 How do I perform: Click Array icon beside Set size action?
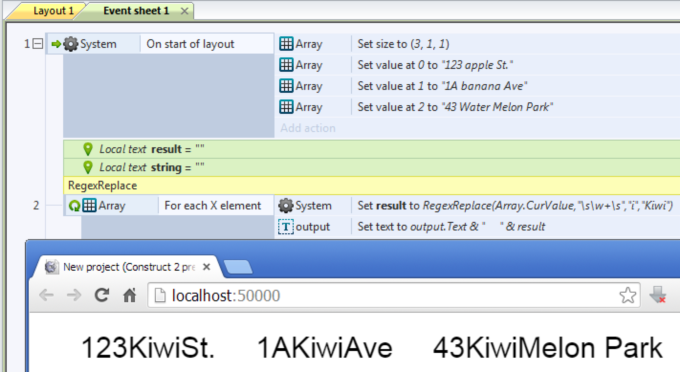click(286, 44)
